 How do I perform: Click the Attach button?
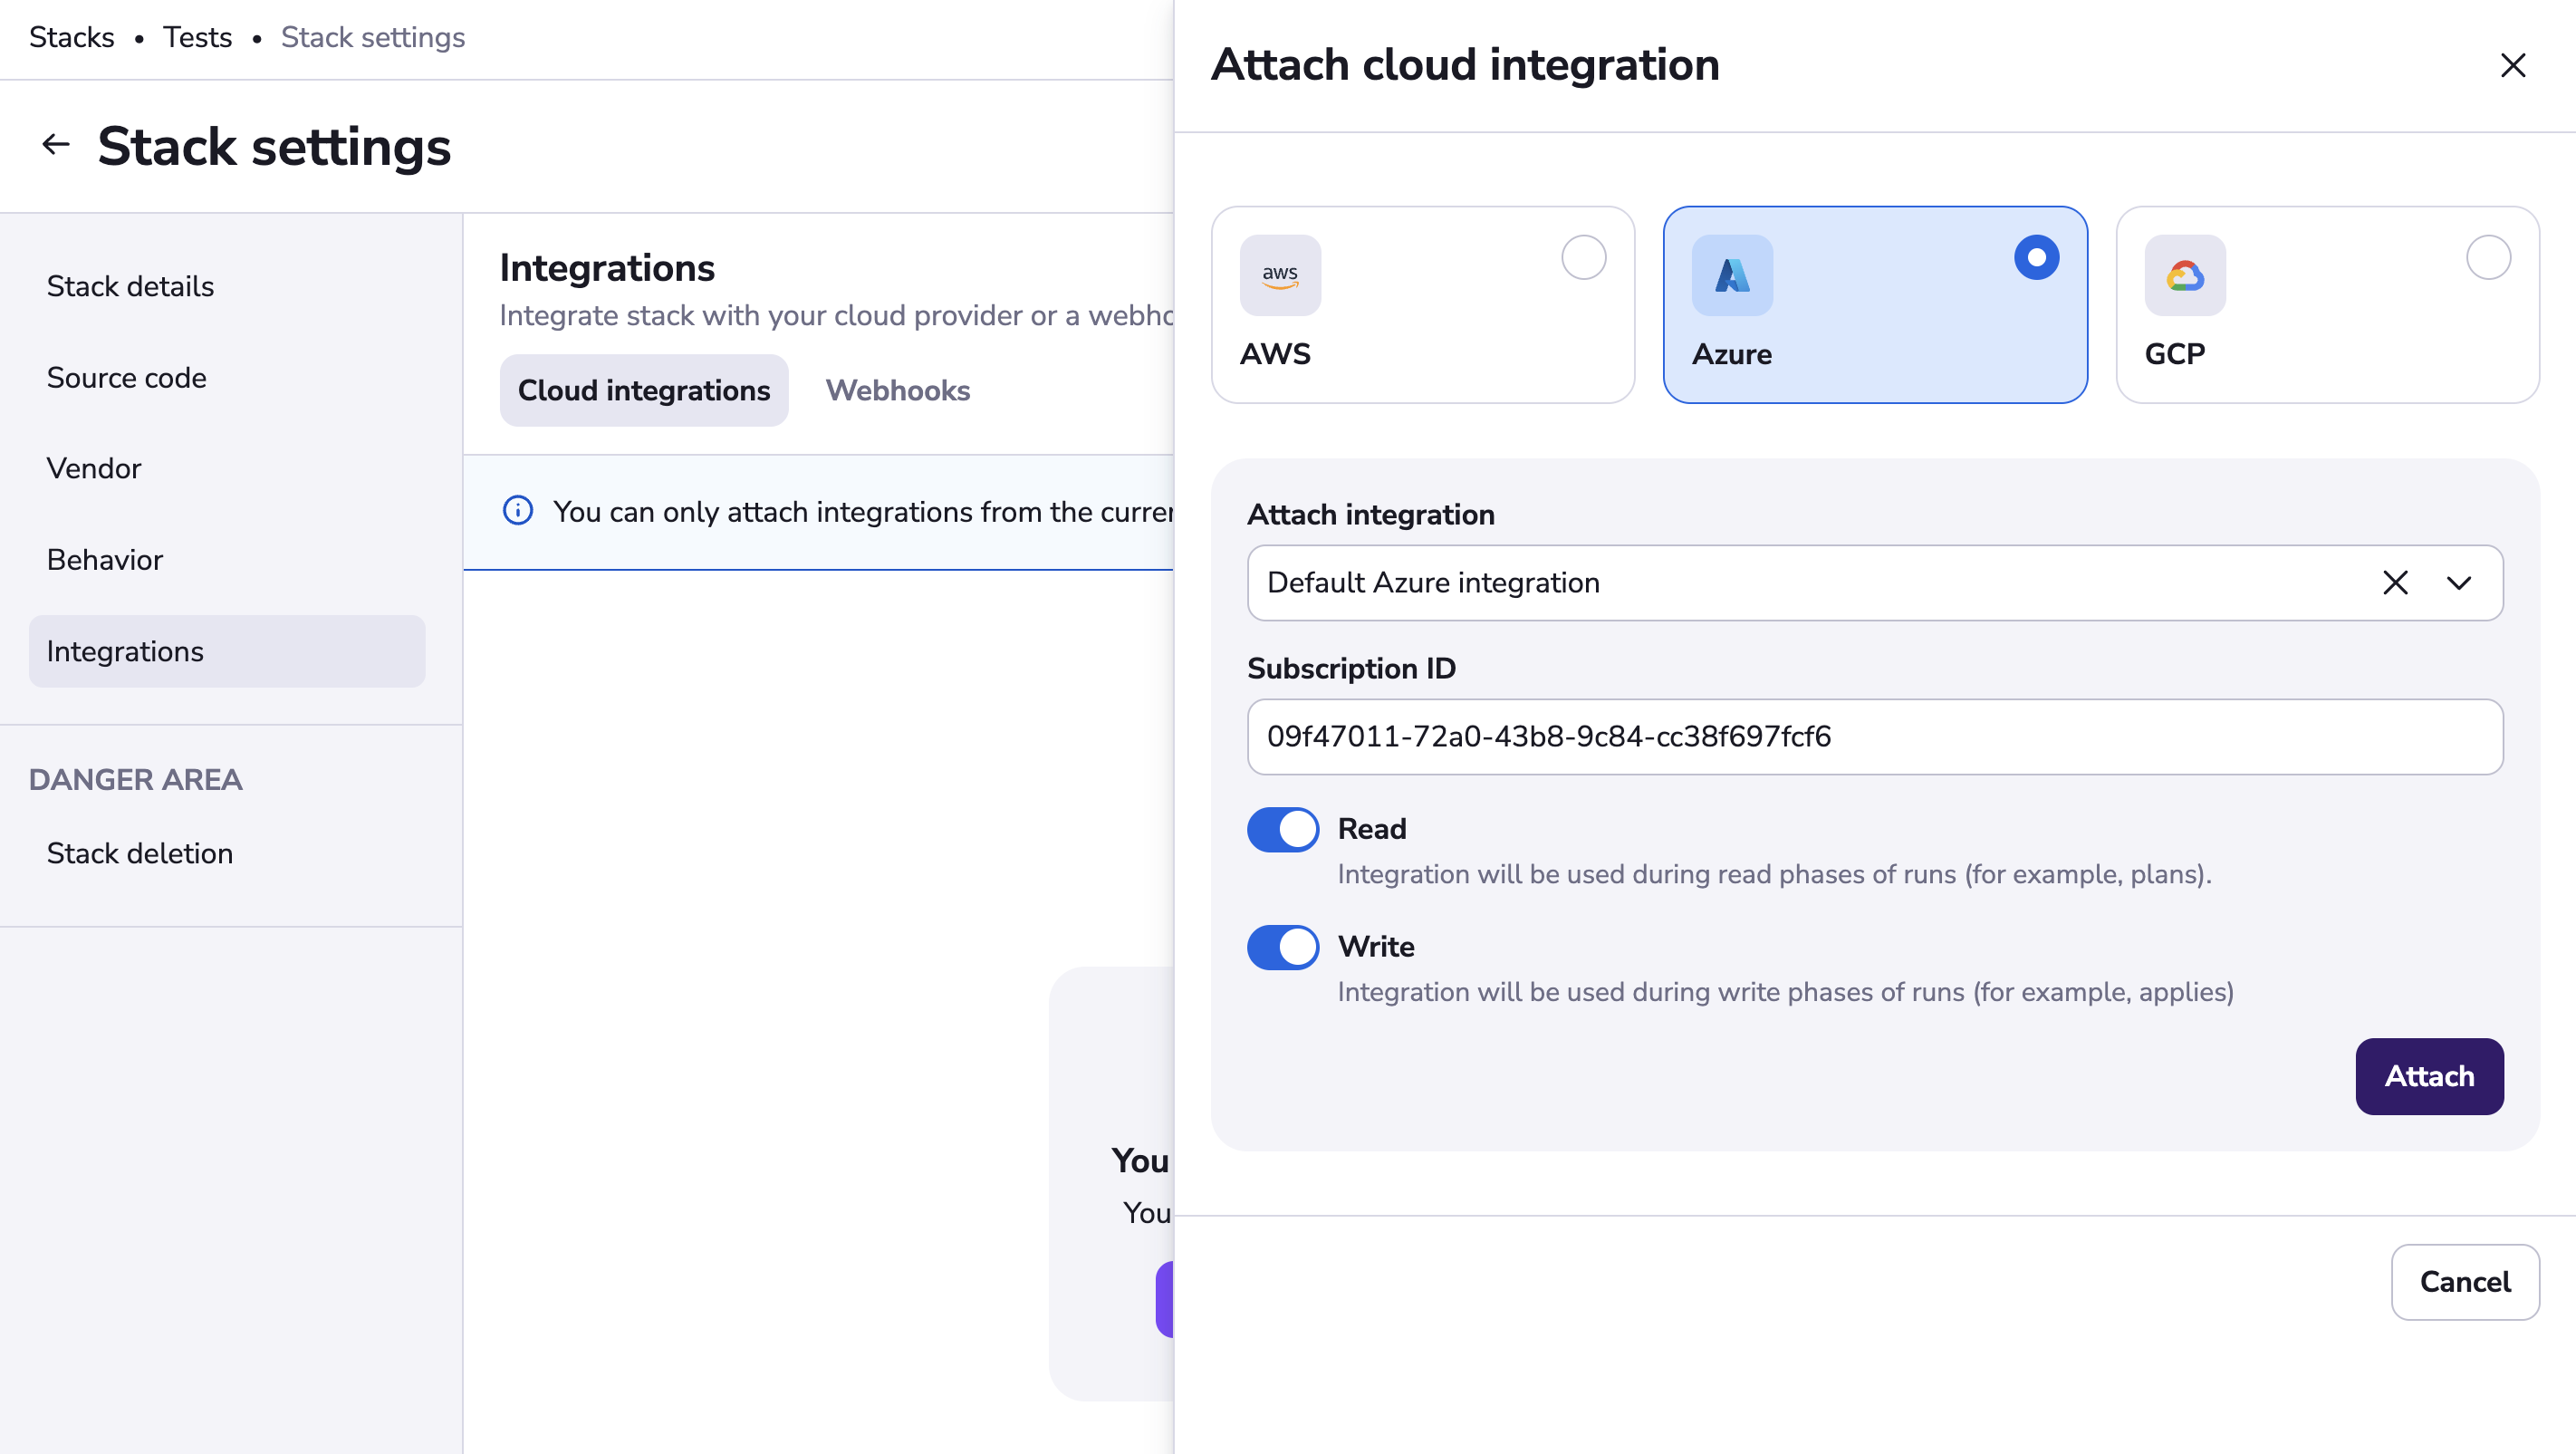pos(2429,1077)
